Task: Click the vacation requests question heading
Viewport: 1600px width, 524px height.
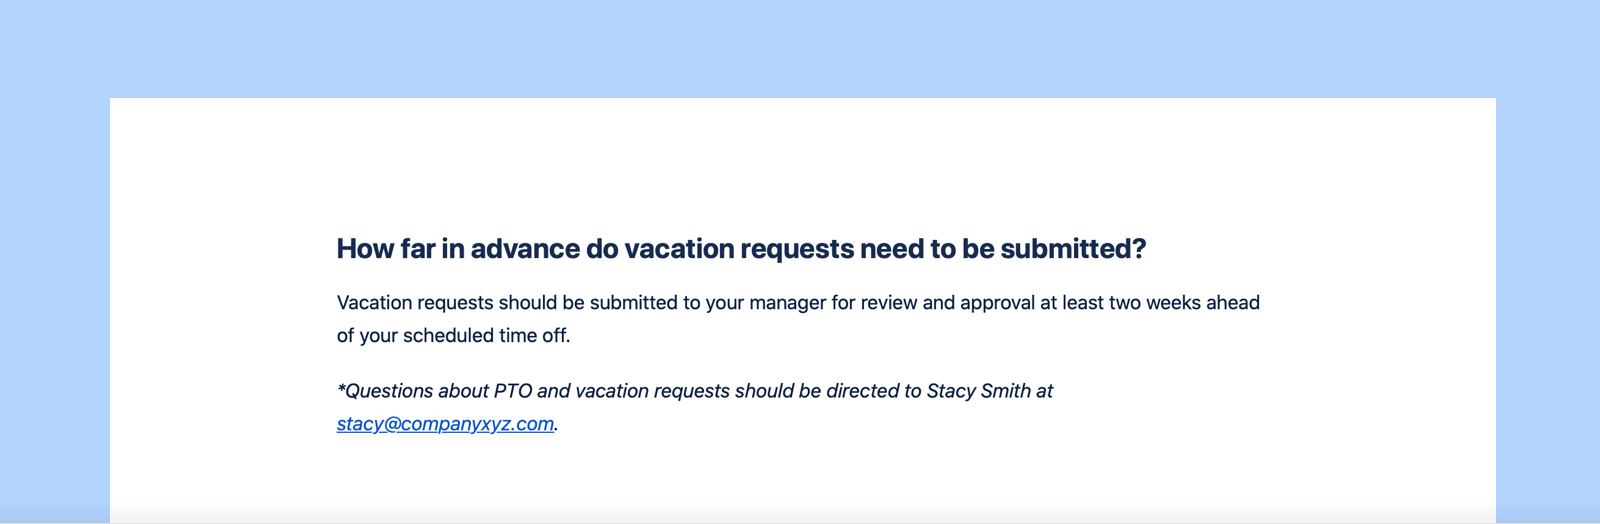Action: [x=741, y=249]
